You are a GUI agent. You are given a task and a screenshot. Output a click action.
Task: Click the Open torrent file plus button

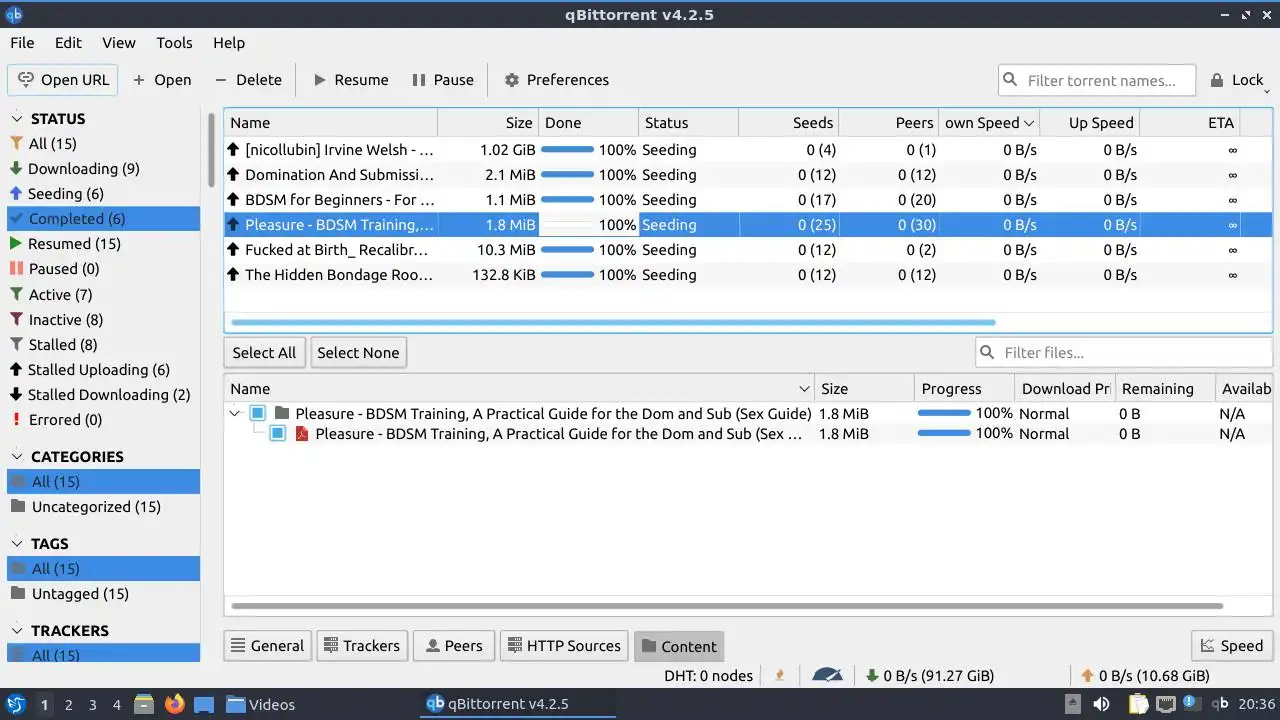coord(161,80)
